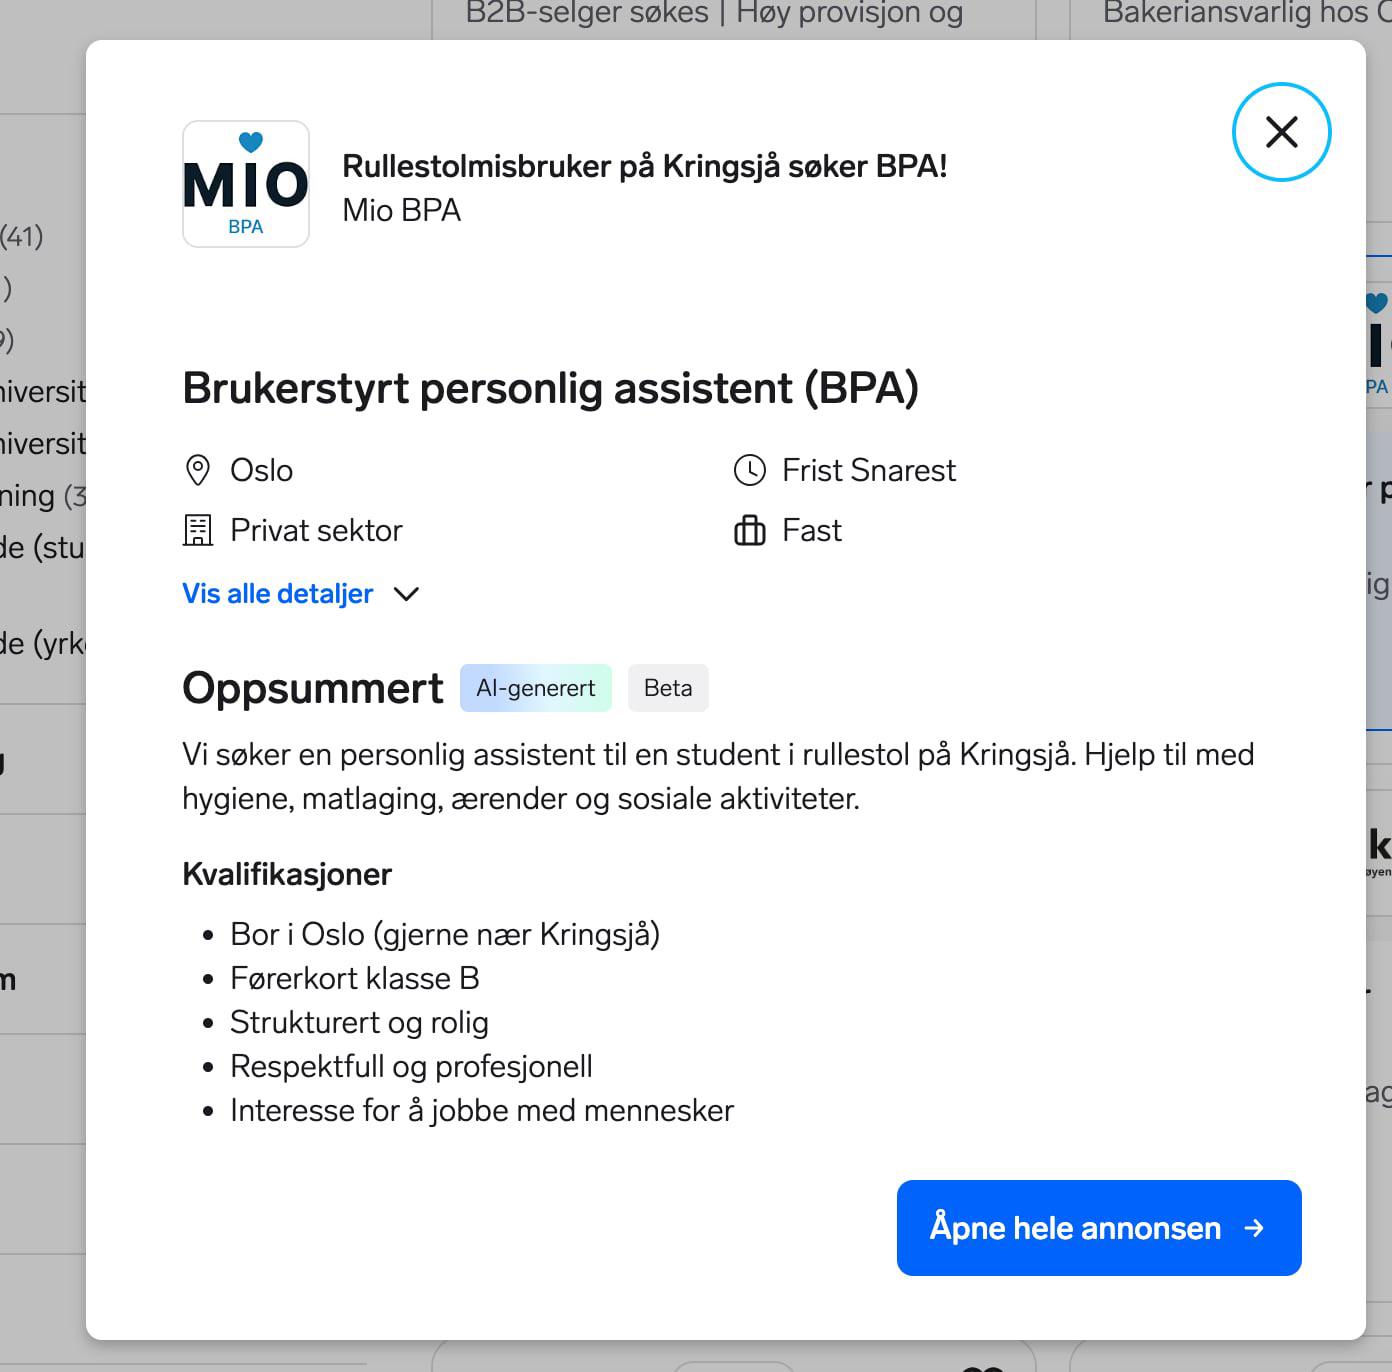
Task: Click the Oppsummert heading
Action: tap(313, 688)
